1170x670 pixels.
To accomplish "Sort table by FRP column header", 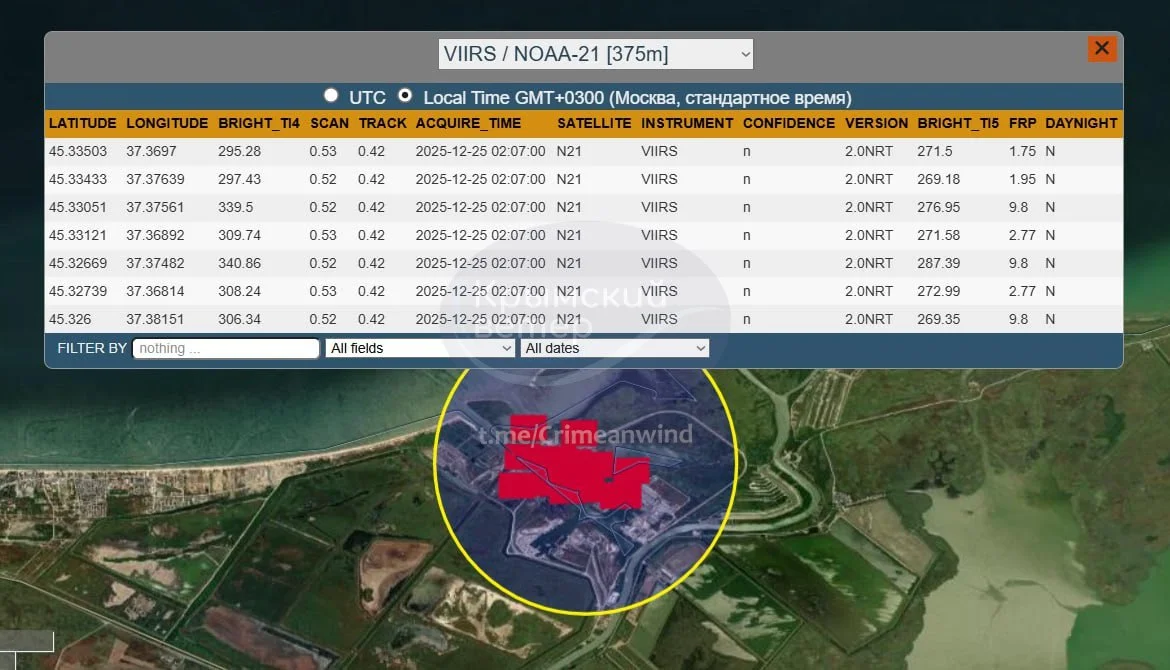I will (x=1022, y=123).
